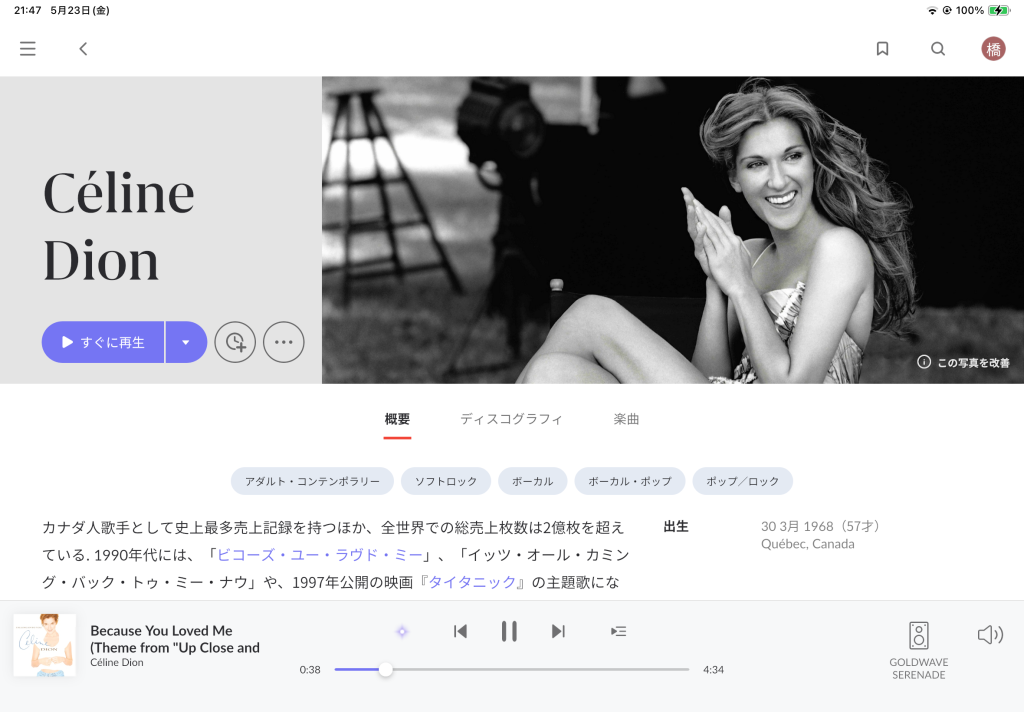Open the three-dot more options menu

(283, 342)
